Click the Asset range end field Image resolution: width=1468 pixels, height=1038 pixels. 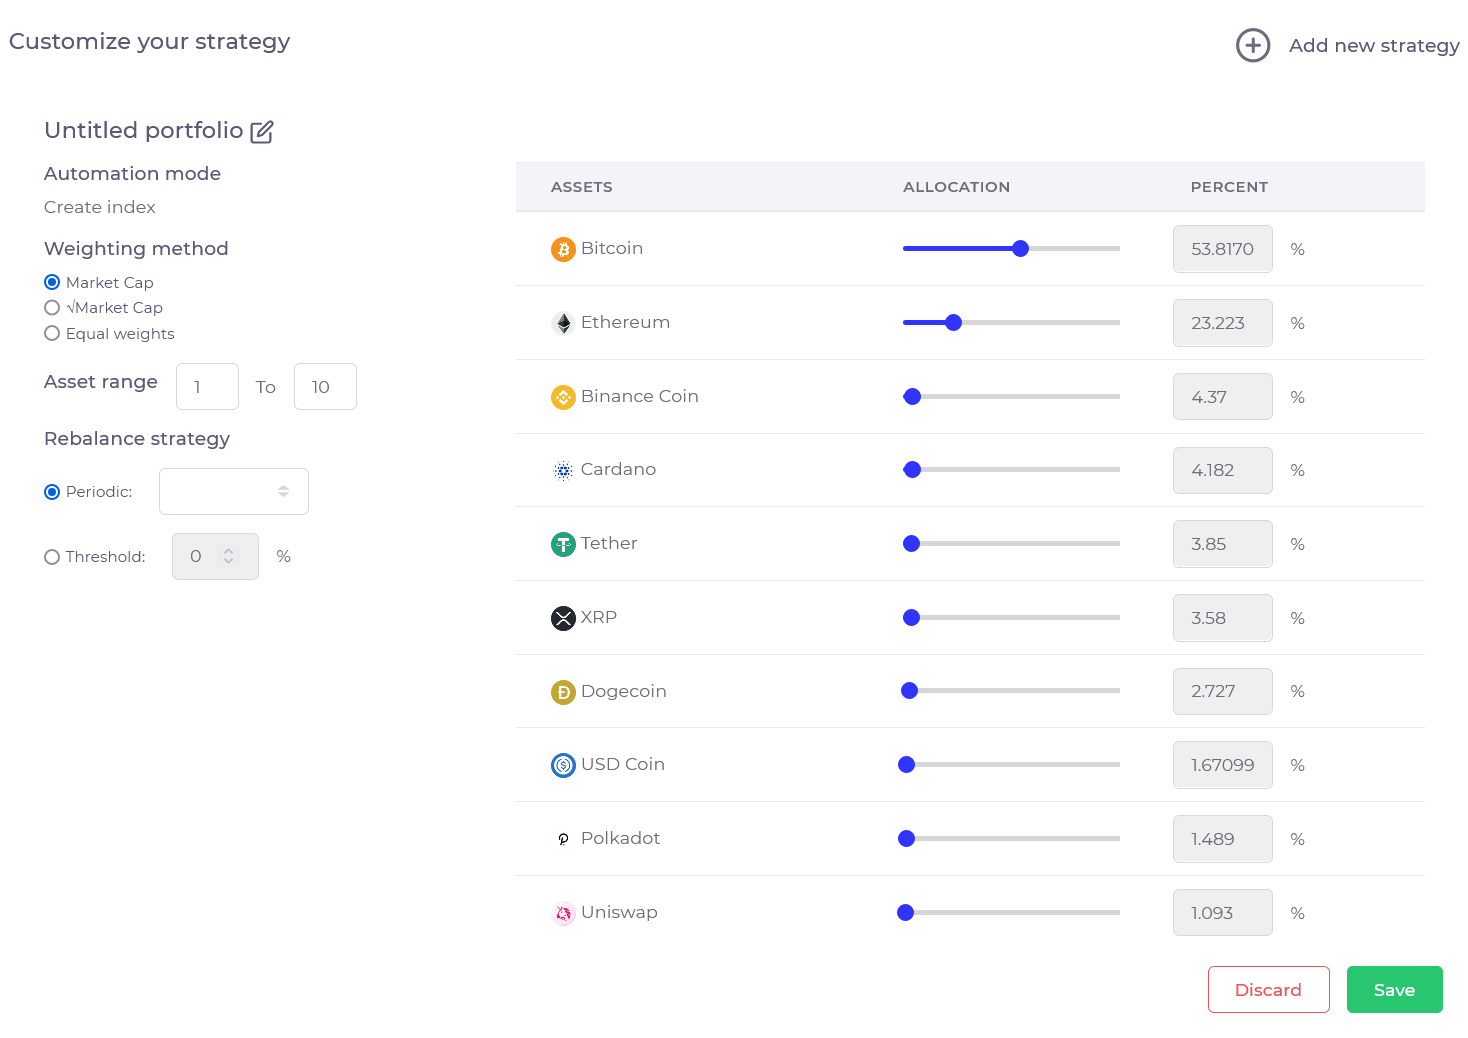(x=325, y=386)
